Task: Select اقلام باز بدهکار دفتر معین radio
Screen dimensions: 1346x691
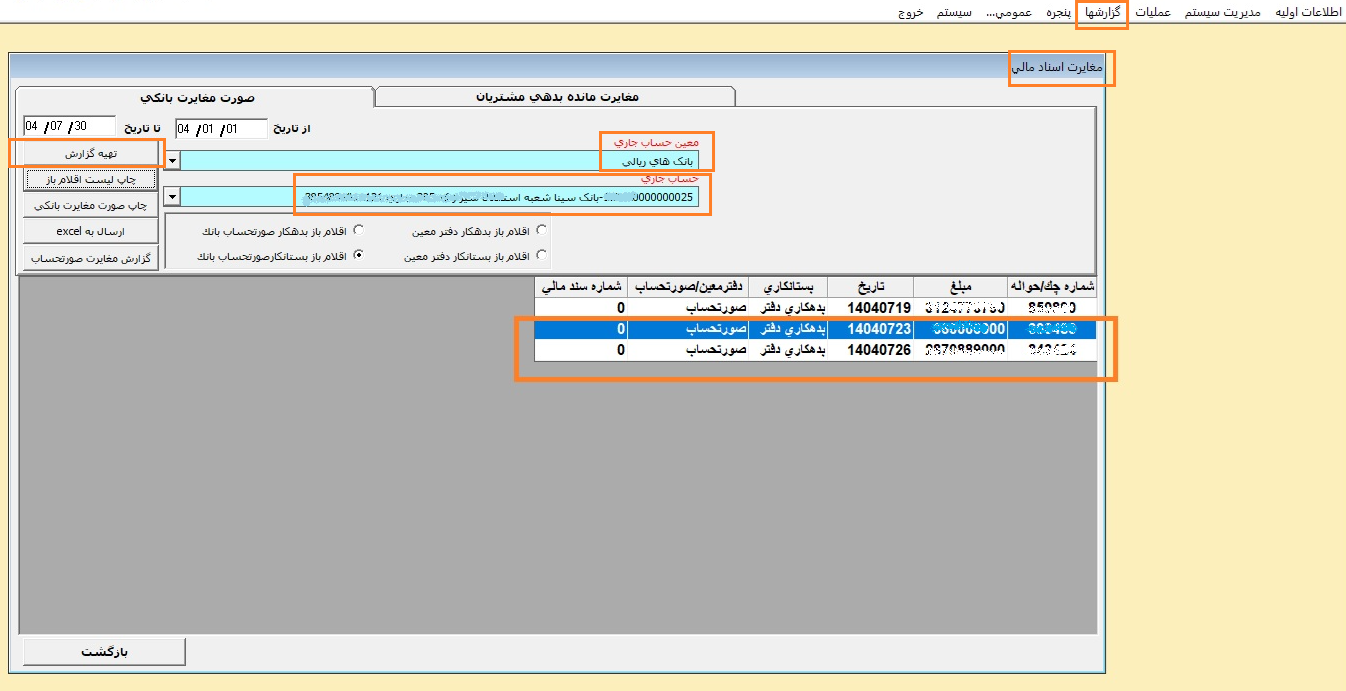Action: [x=542, y=230]
